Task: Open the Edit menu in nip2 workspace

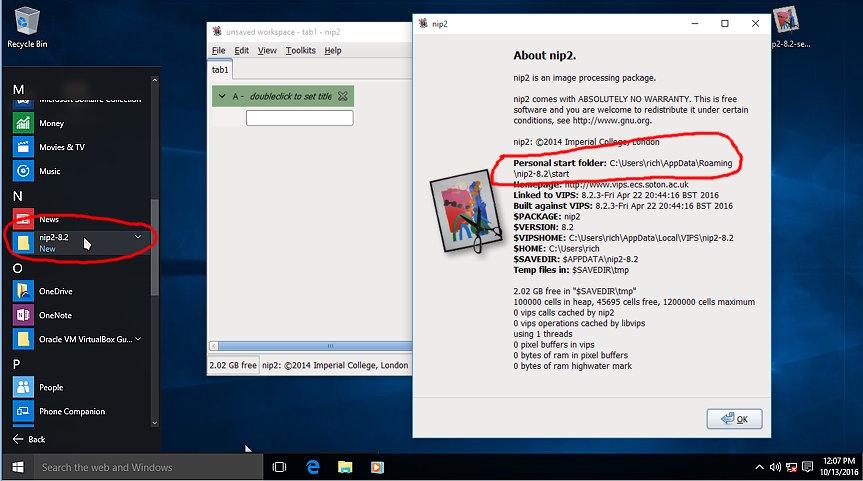Action: (x=242, y=50)
